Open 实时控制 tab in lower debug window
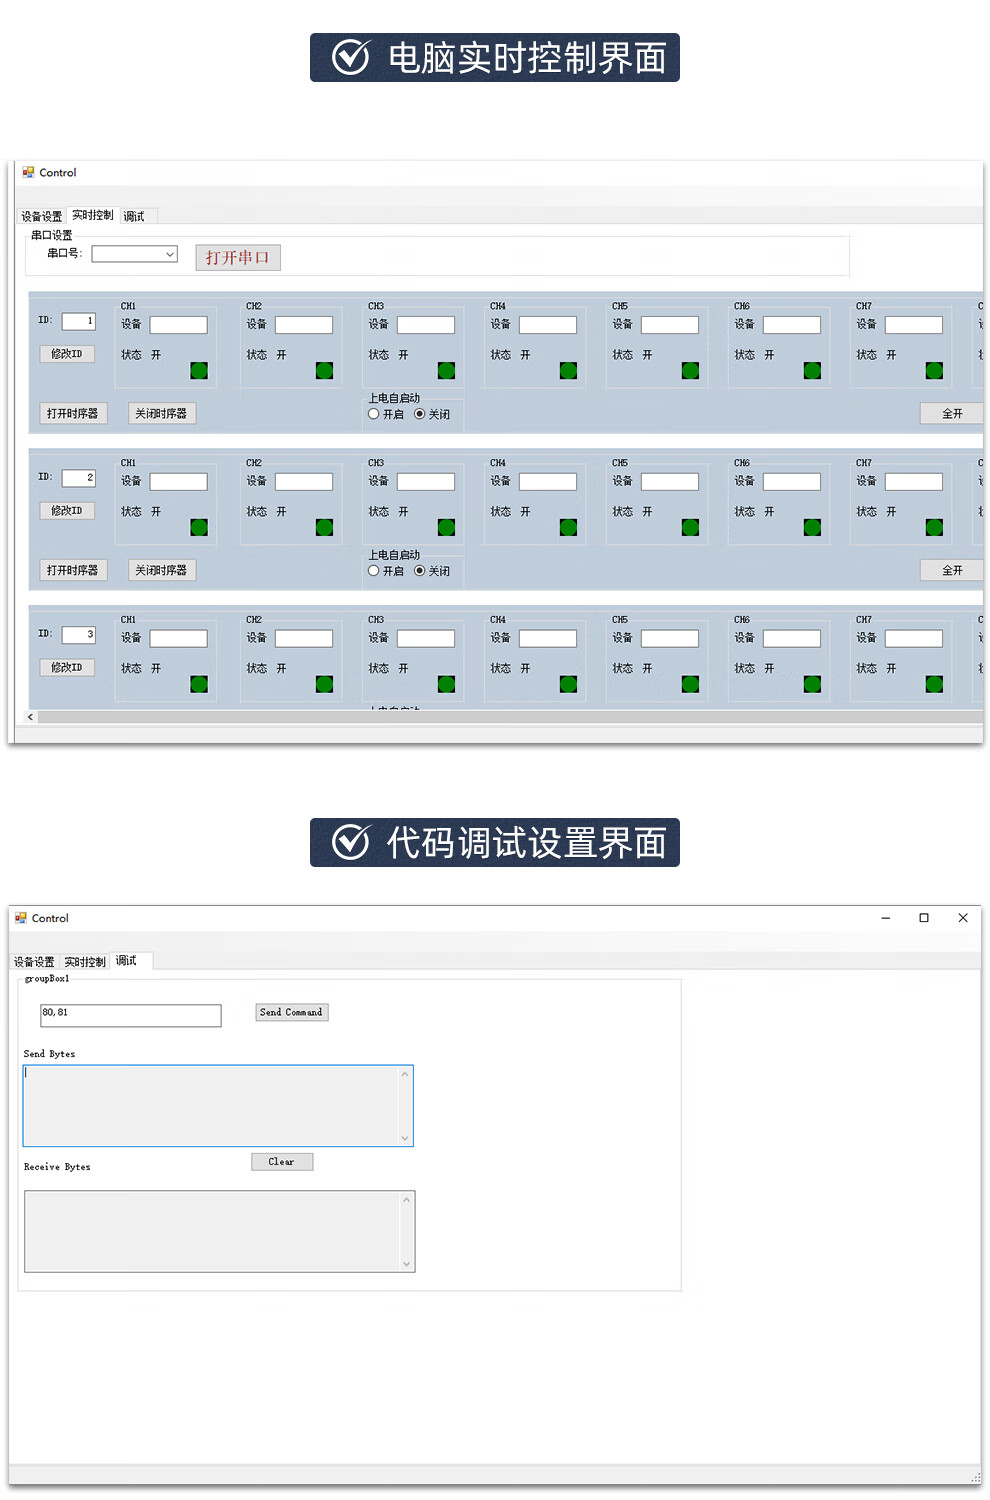 [x=85, y=962]
